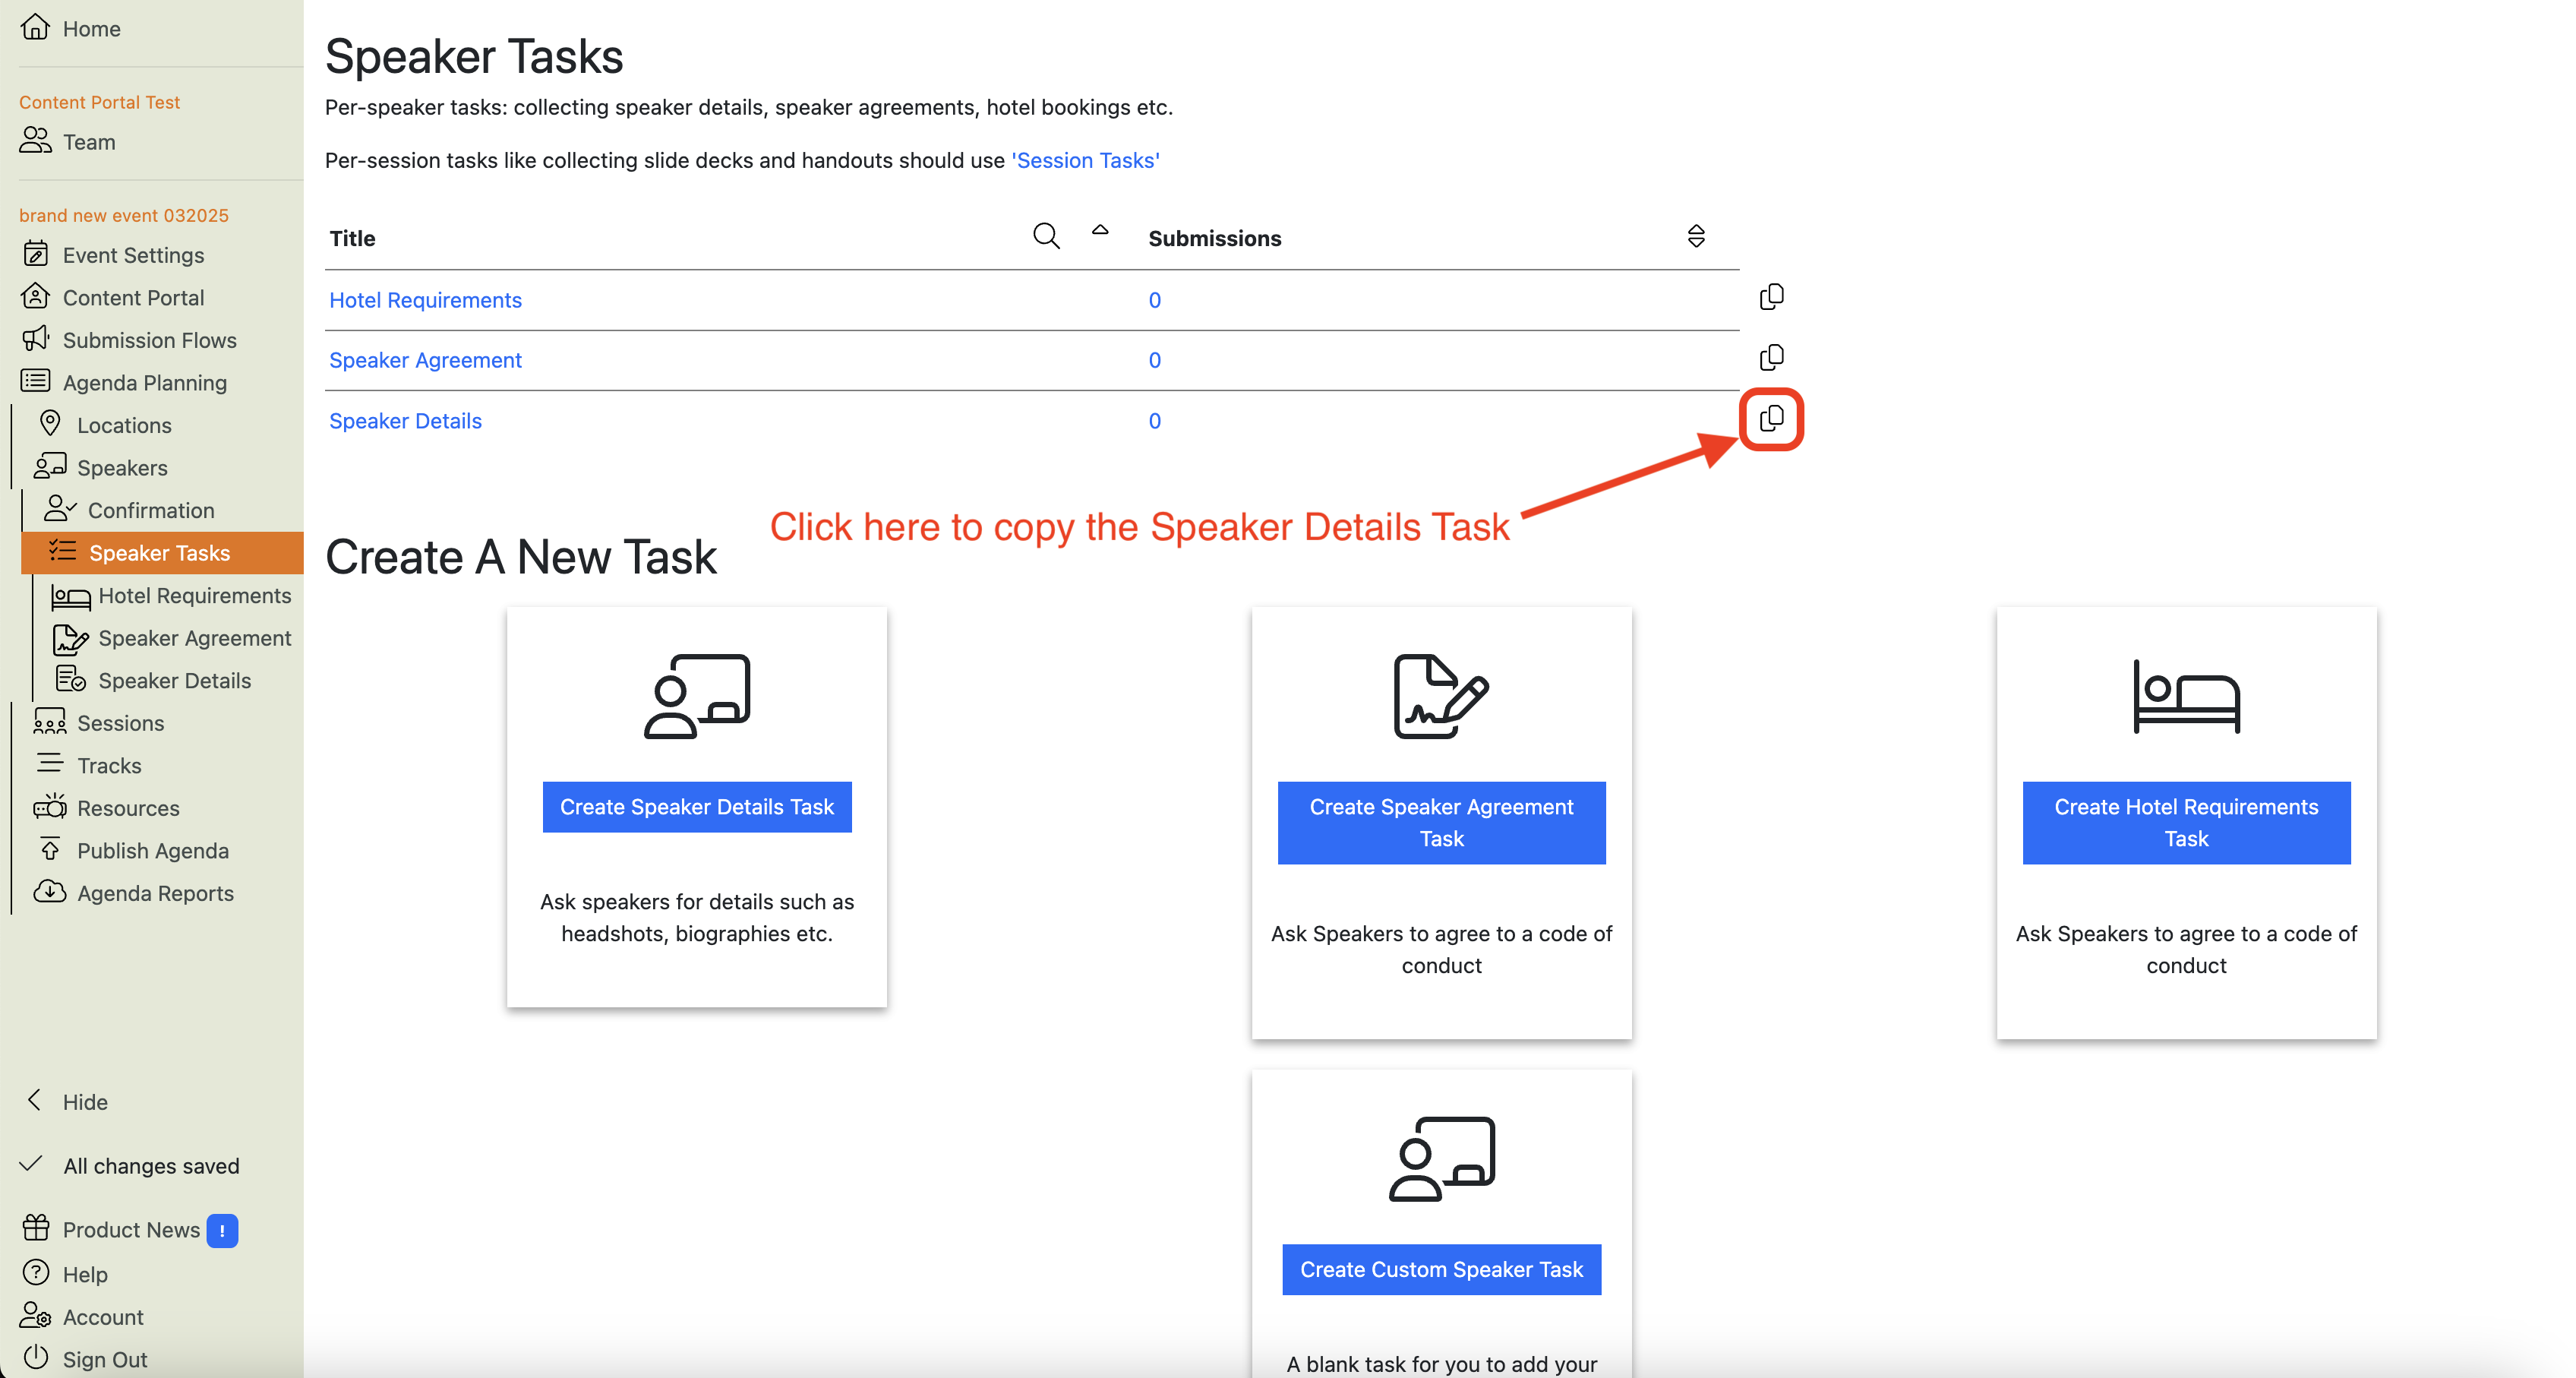Click the Agenda Planning icon

[36, 382]
